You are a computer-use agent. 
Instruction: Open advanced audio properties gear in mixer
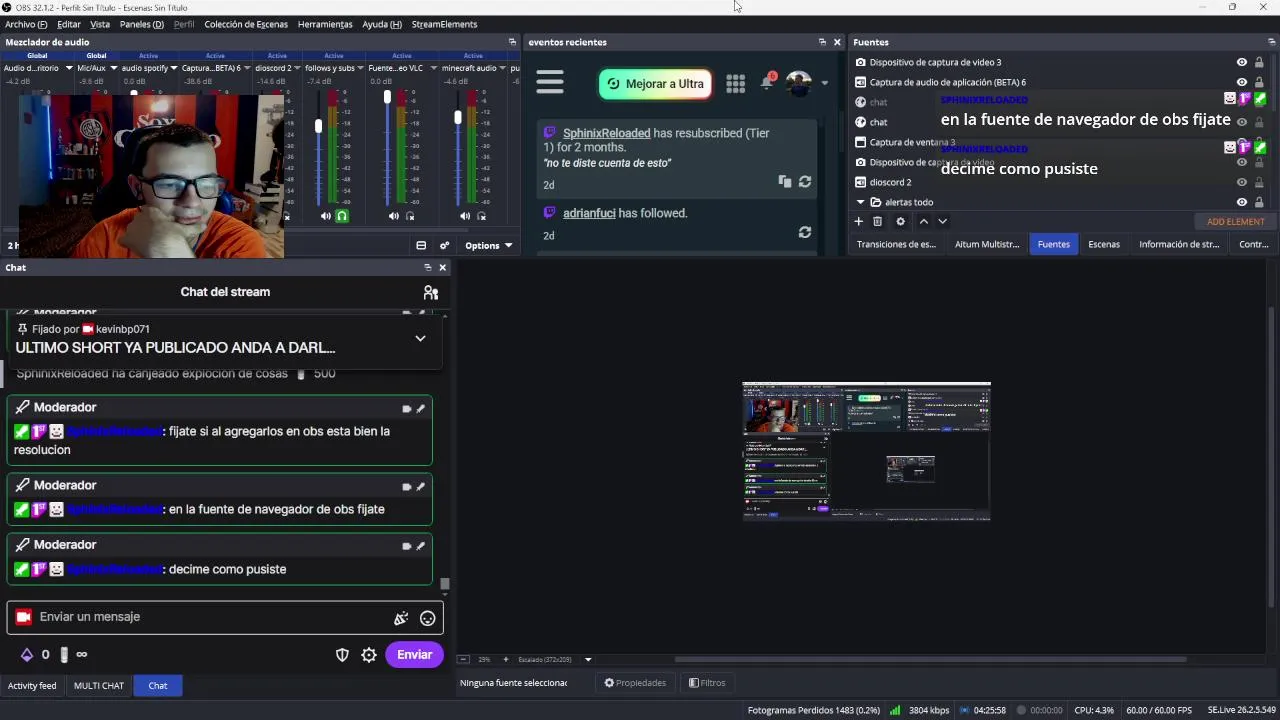click(444, 245)
